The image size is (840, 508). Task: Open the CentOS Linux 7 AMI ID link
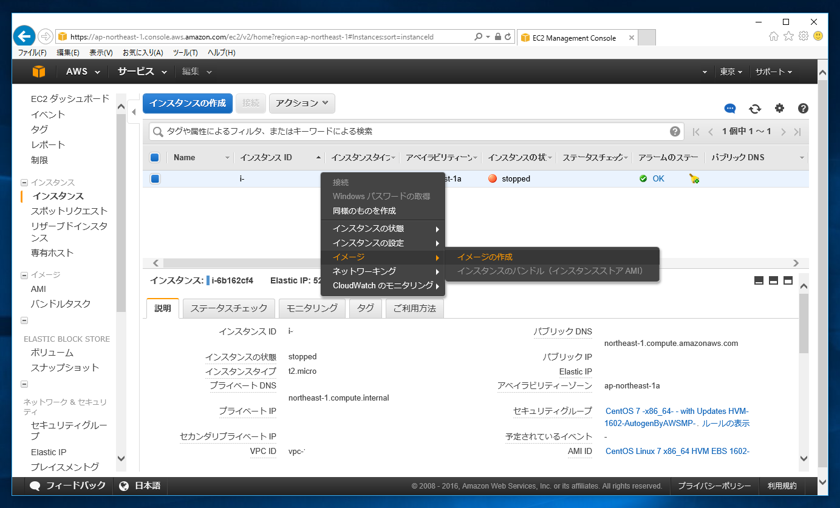click(677, 451)
